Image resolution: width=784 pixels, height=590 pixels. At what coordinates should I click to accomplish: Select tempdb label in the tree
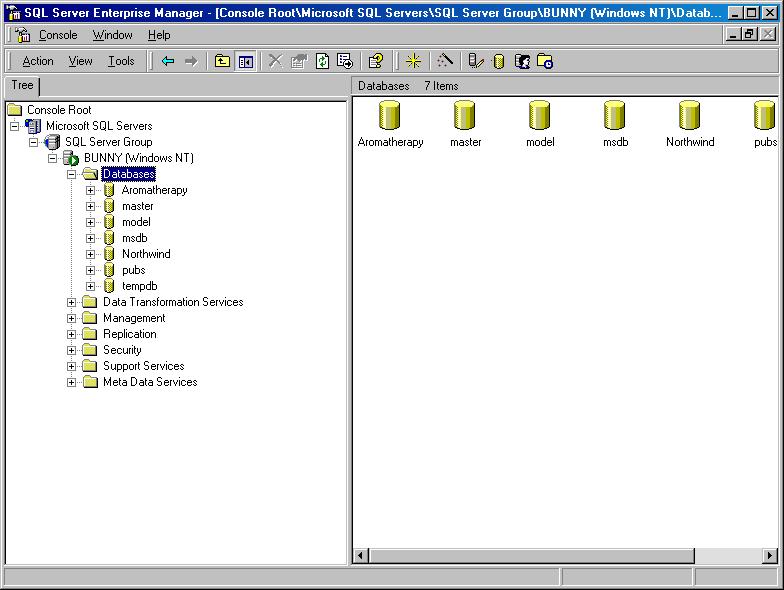pos(140,286)
